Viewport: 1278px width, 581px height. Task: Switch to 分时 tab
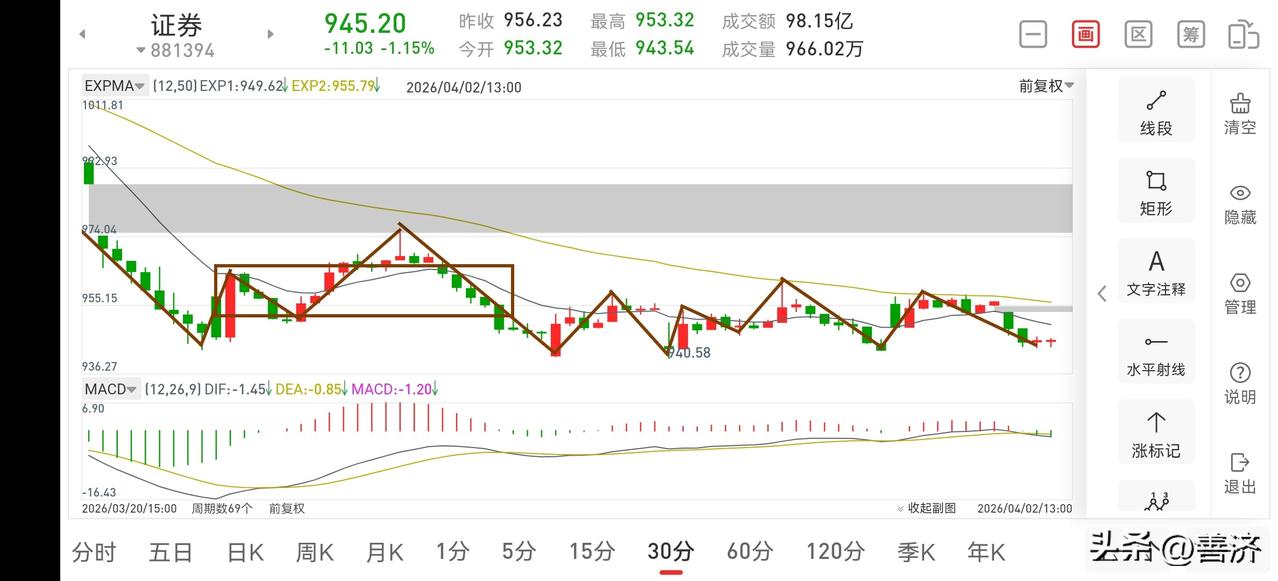point(95,551)
